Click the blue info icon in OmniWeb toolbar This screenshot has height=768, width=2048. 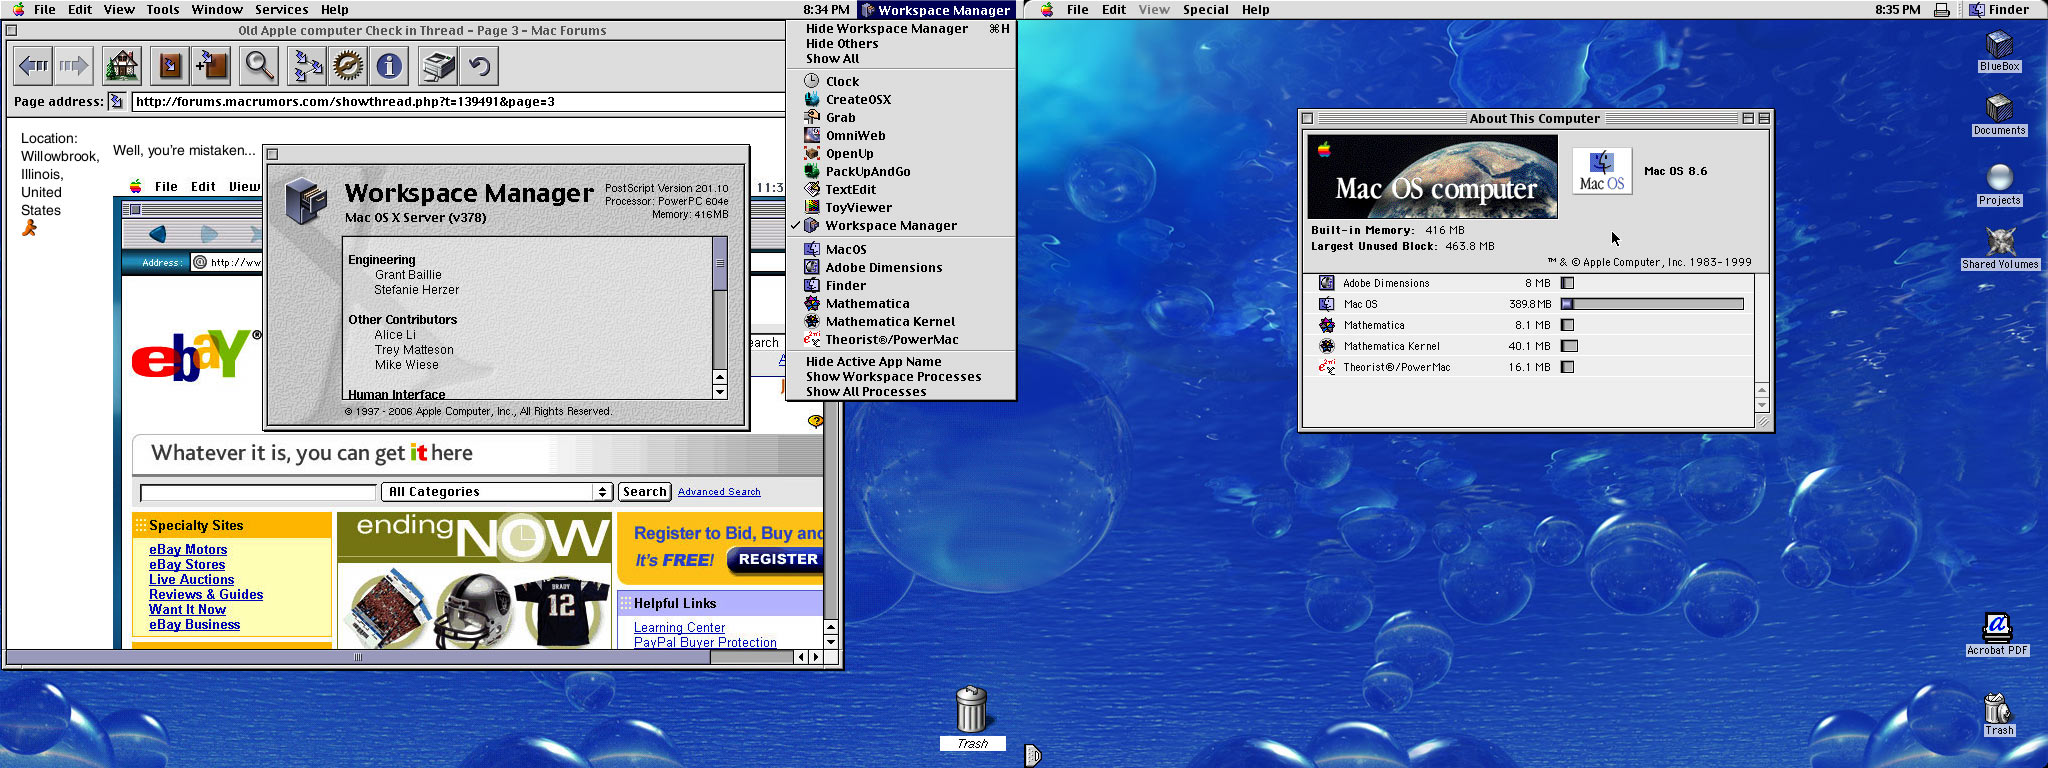point(389,66)
